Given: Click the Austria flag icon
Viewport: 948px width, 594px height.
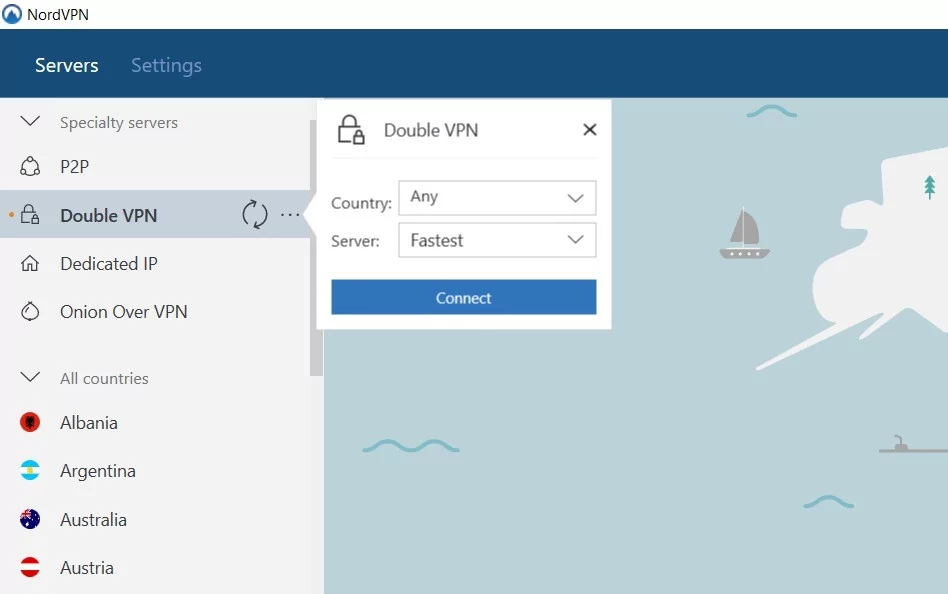Looking at the screenshot, I should tap(30, 567).
